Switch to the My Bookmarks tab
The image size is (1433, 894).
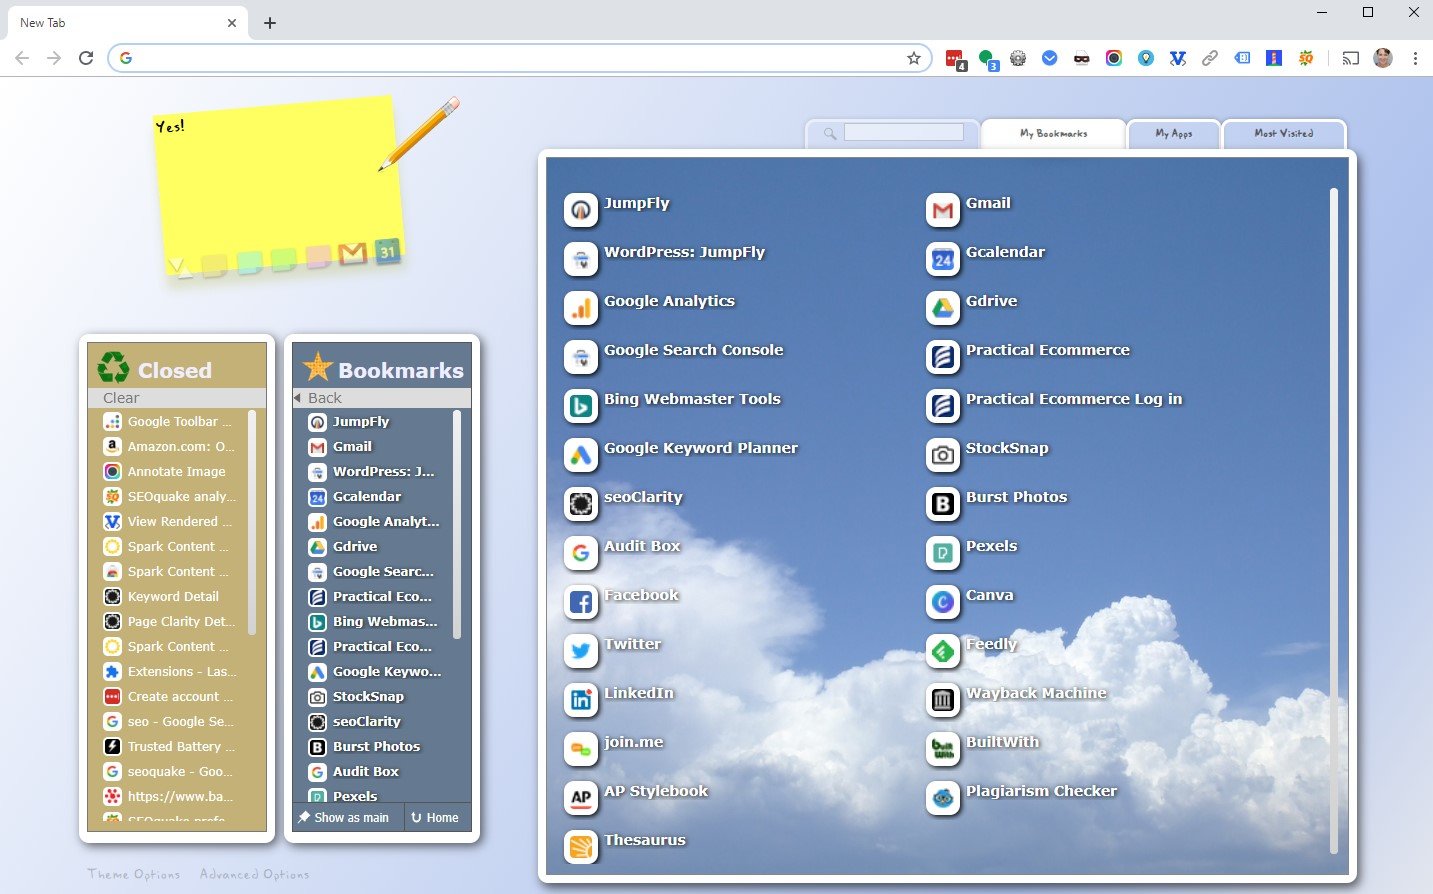click(1053, 133)
